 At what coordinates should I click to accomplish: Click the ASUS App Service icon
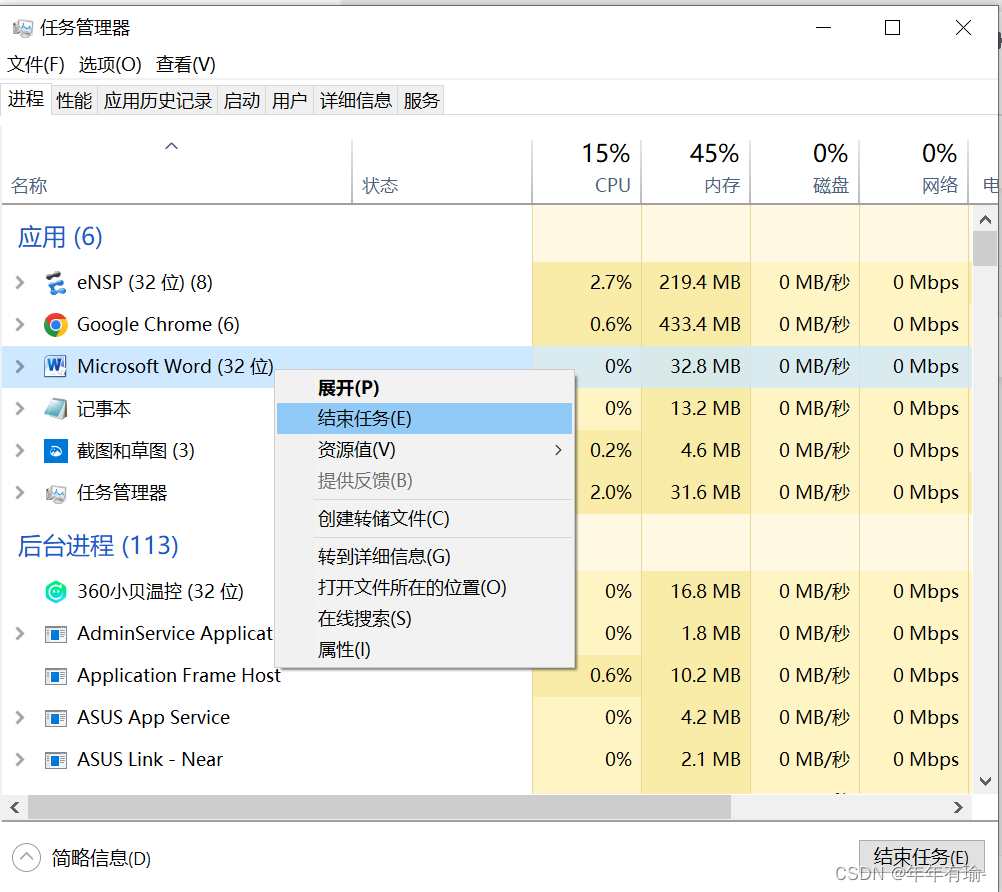(56, 718)
